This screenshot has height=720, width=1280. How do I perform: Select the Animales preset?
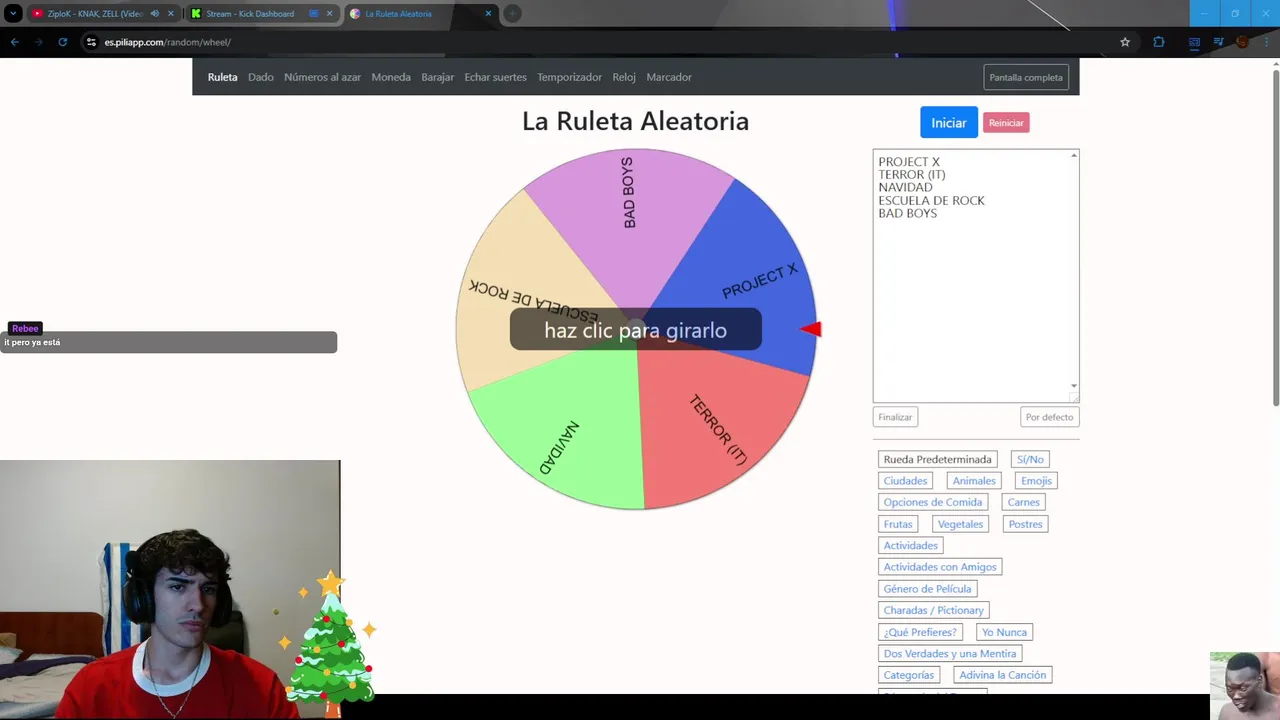click(x=974, y=481)
